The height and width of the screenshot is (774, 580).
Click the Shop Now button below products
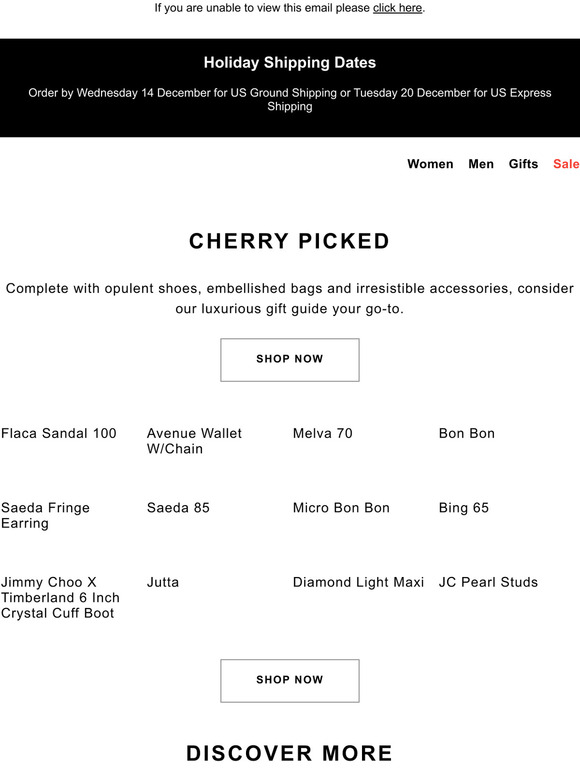pyautogui.click(x=290, y=681)
